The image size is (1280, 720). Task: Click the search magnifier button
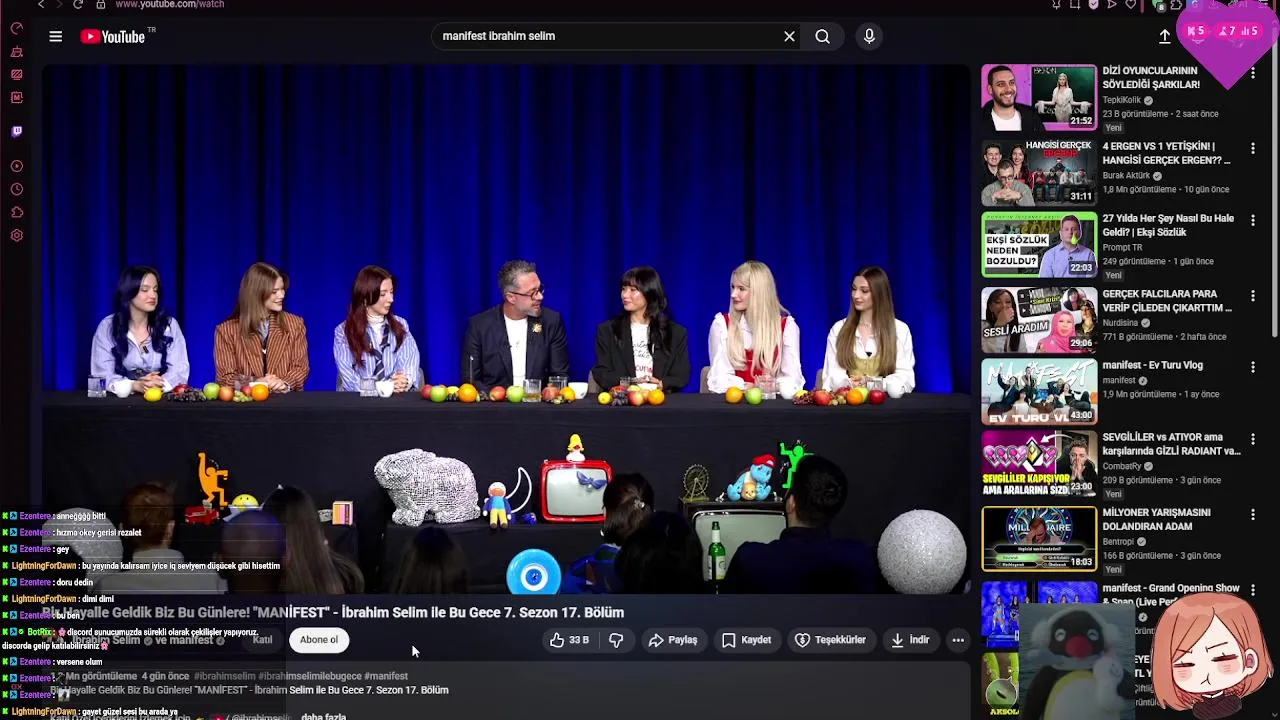click(x=822, y=36)
